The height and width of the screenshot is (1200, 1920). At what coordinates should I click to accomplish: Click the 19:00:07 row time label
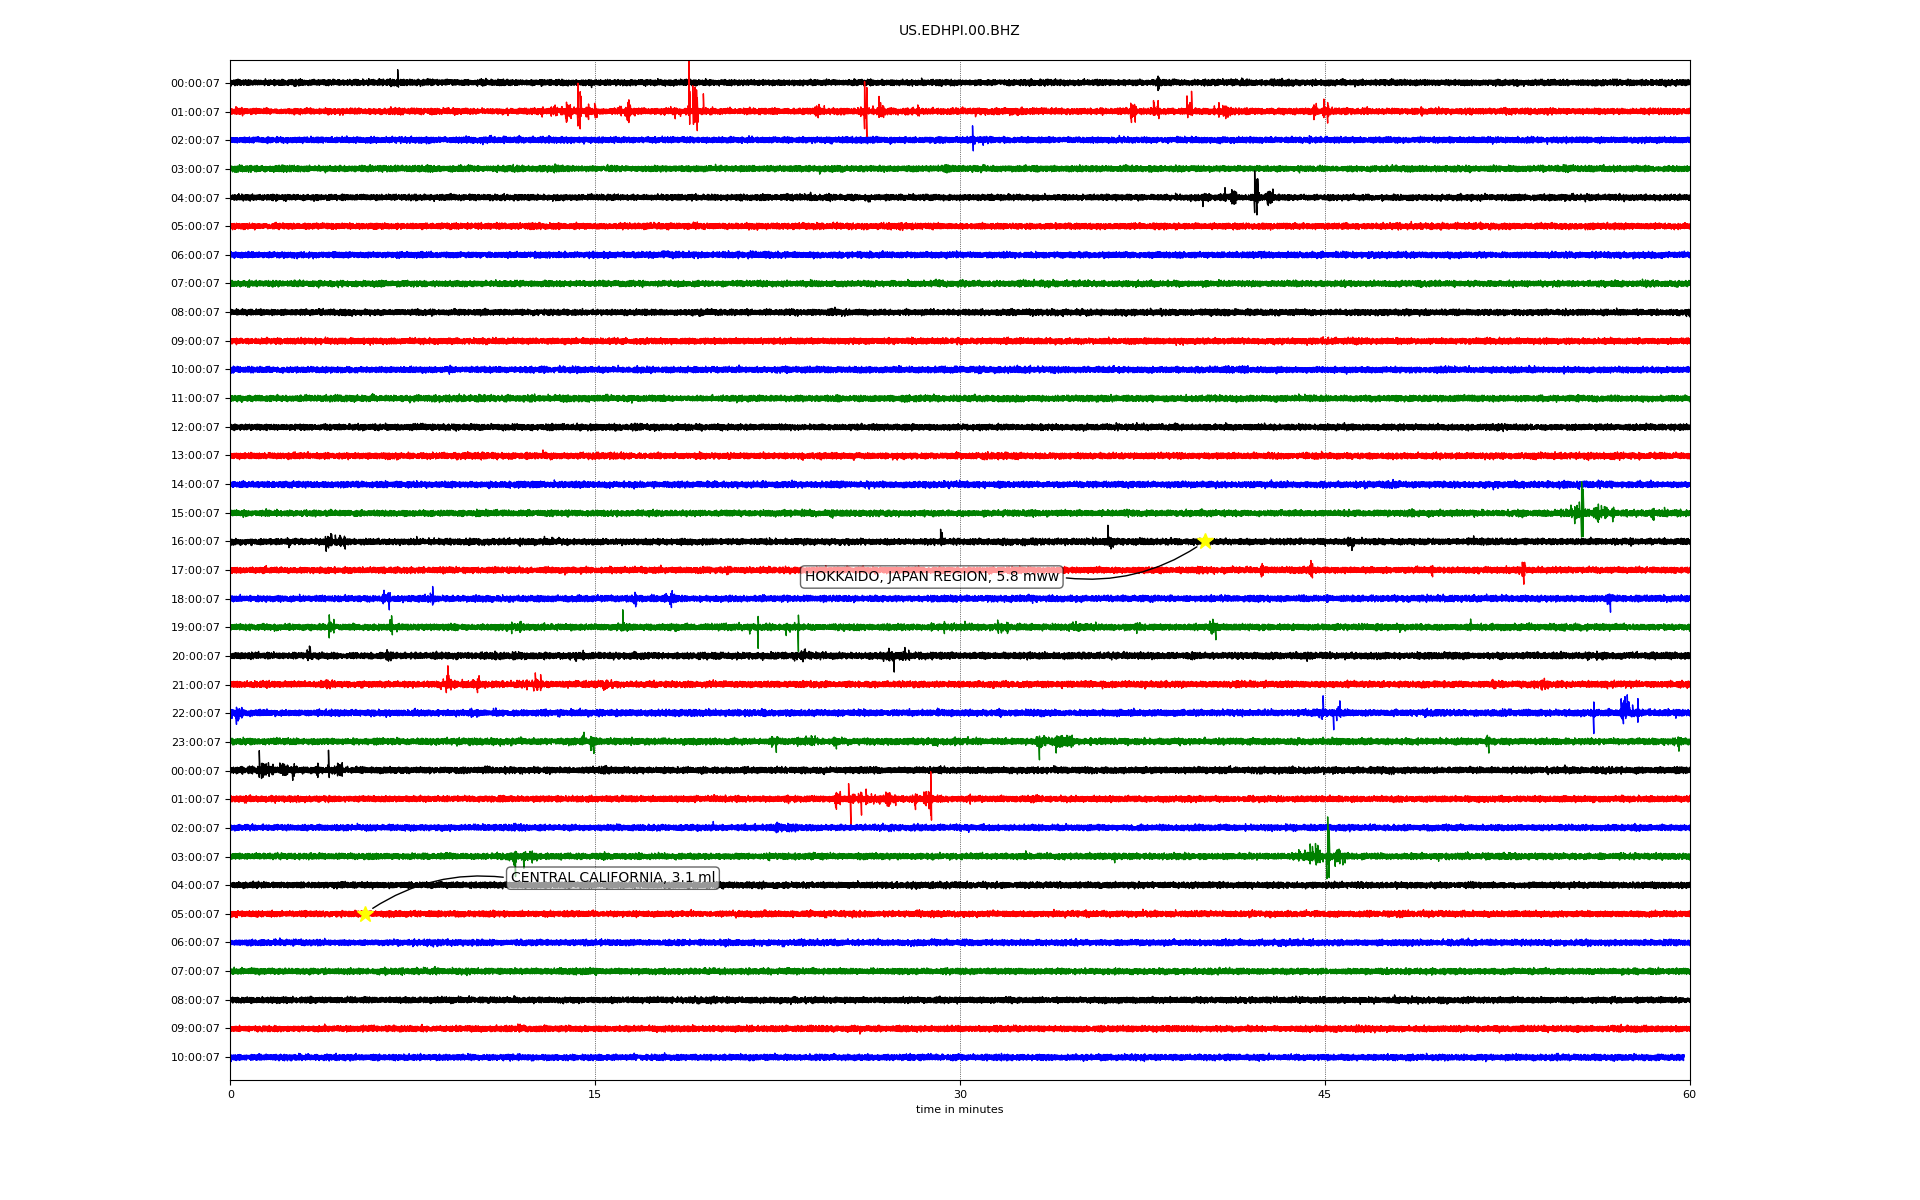click(x=195, y=628)
